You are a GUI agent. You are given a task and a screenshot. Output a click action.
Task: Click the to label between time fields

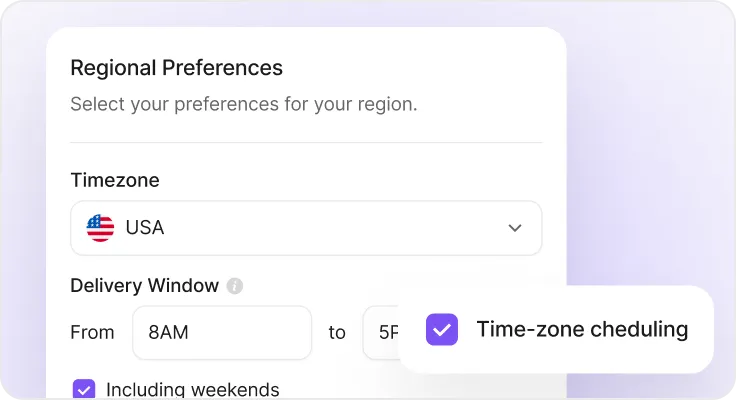click(x=337, y=332)
